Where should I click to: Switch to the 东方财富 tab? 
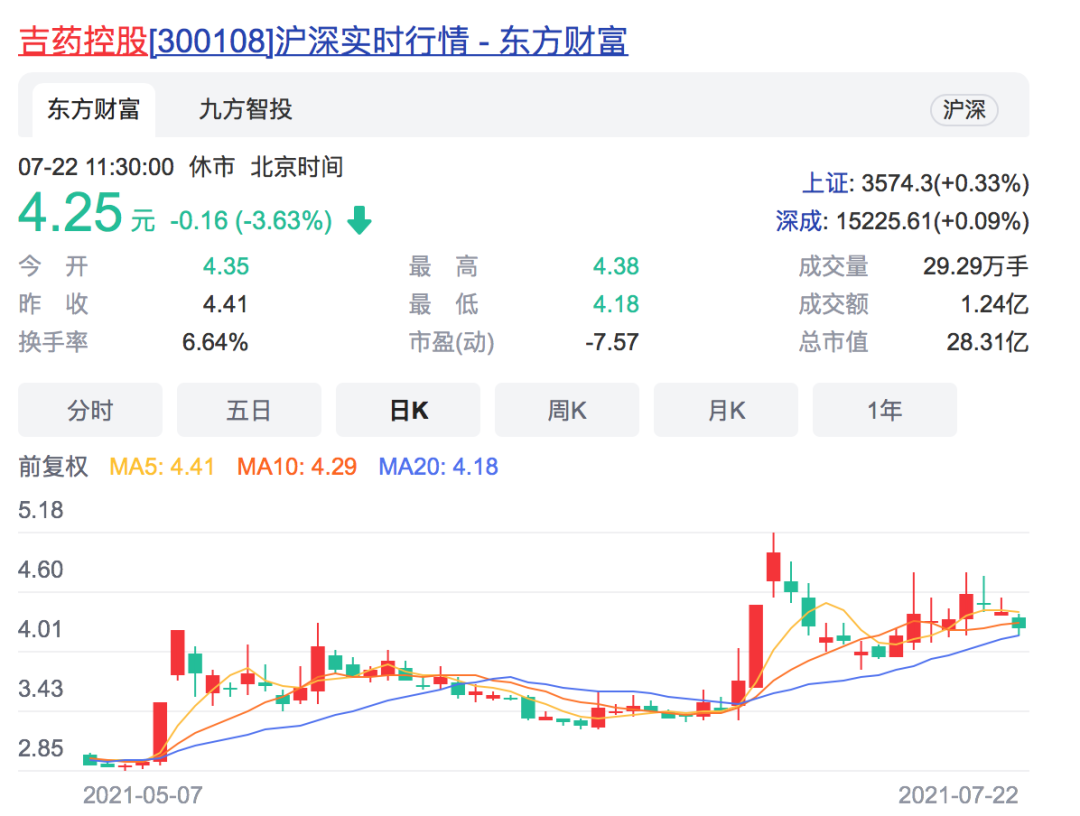pyautogui.click(x=94, y=109)
